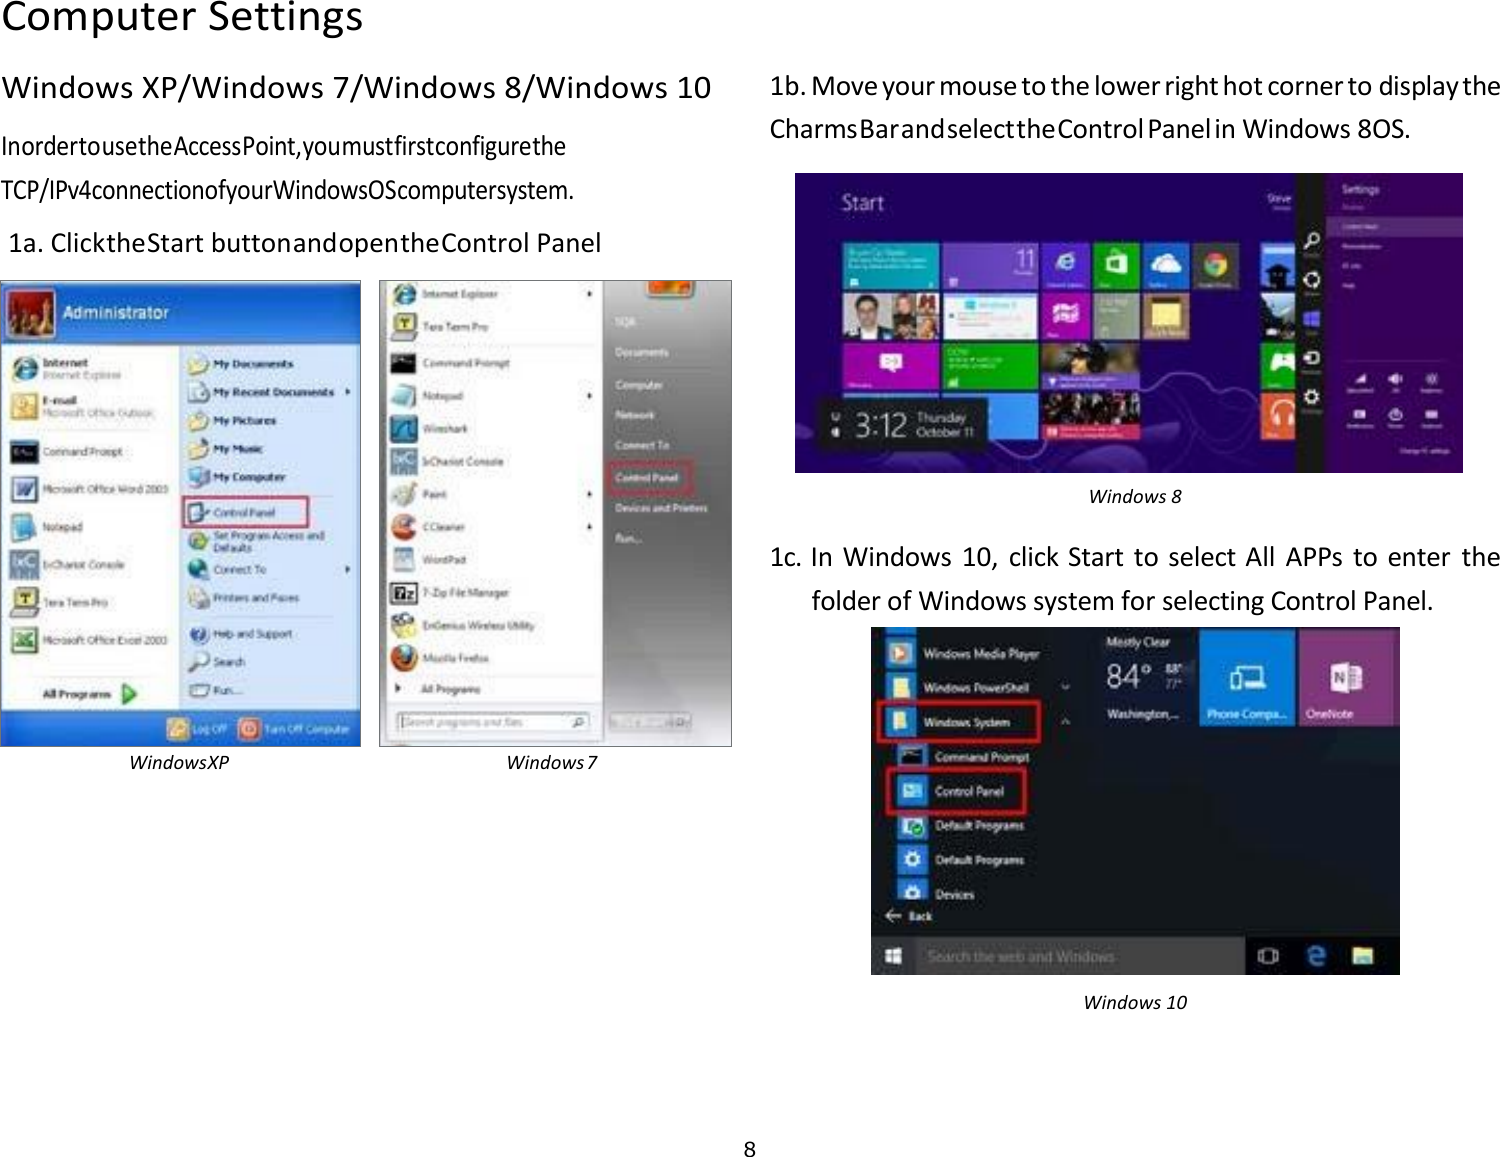Open My Computer in Windows XP menu

coord(237,477)
